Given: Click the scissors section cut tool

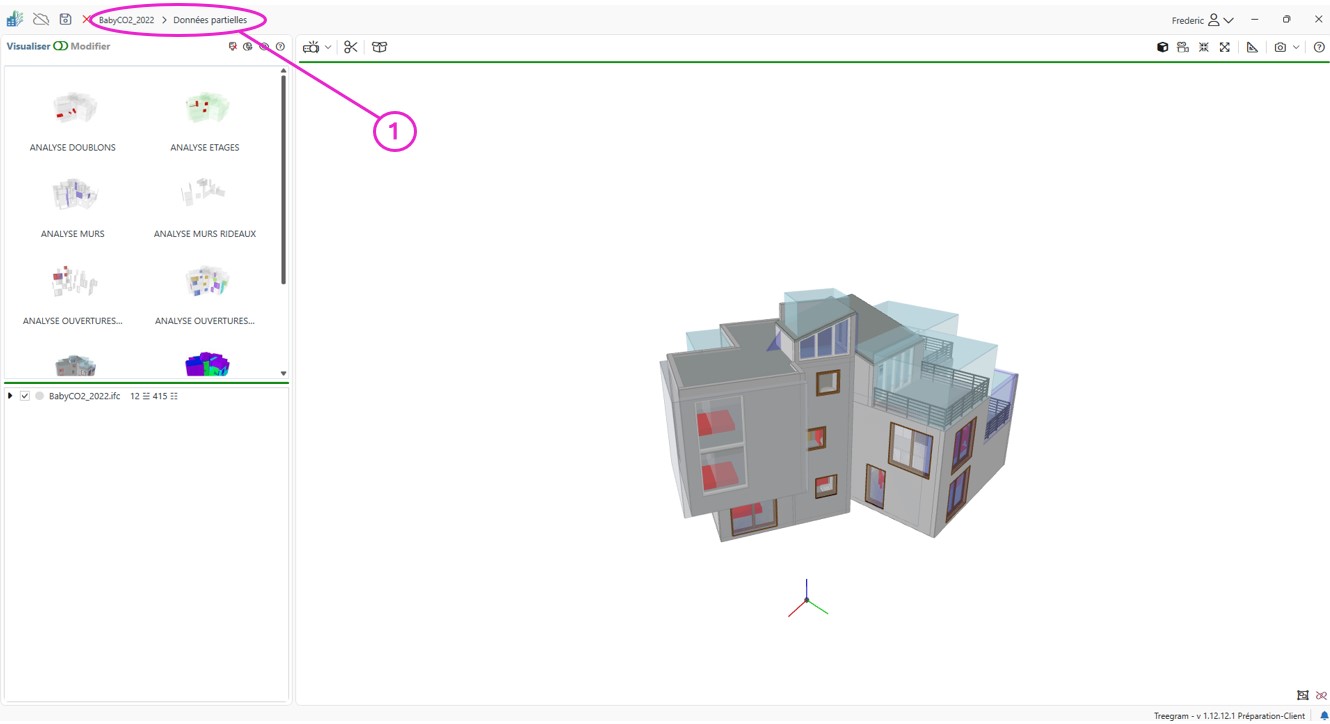Looking at the screenshot, I should (350, 47).
